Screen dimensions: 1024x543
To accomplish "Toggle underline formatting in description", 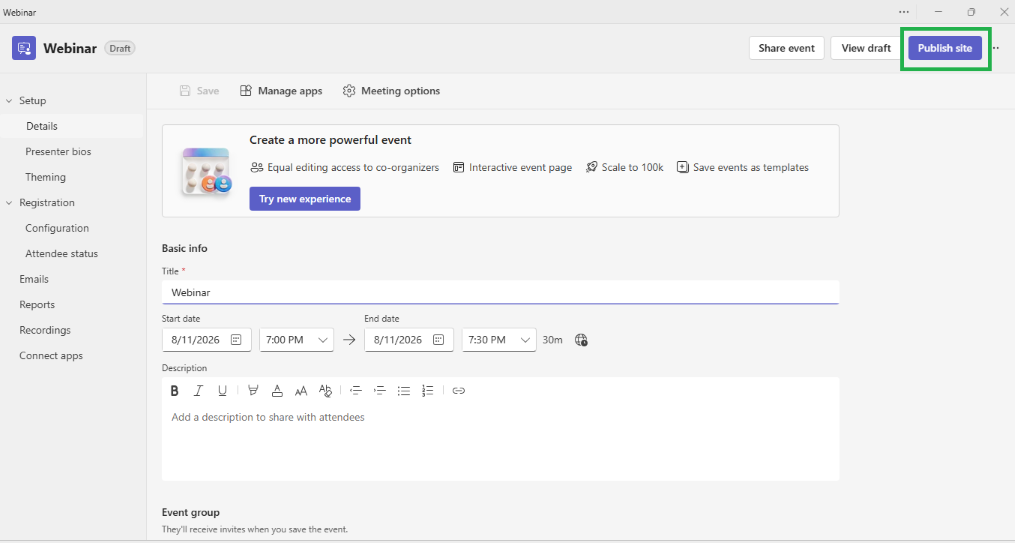I will (222, 391).
